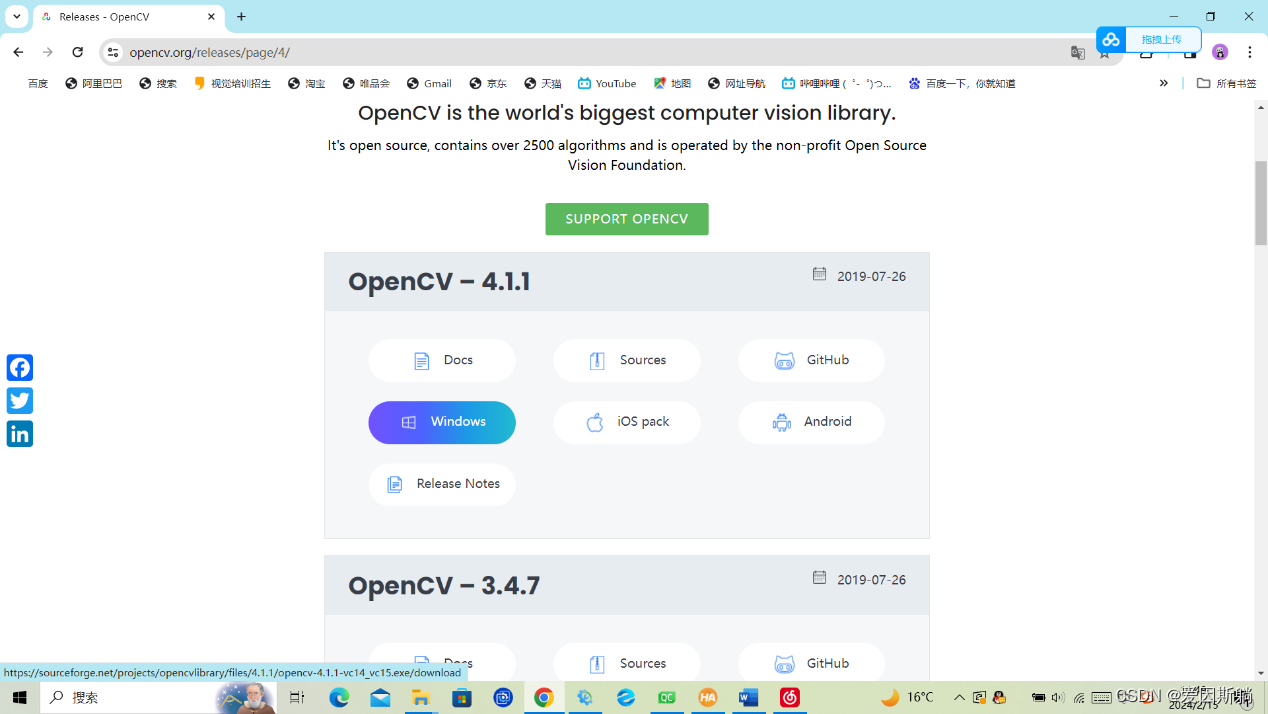Image resolution: width=1268 pixels, height=714 pixels.
Task: Open the 唯品会 bookmark
Action: click(x=366, y=83)
